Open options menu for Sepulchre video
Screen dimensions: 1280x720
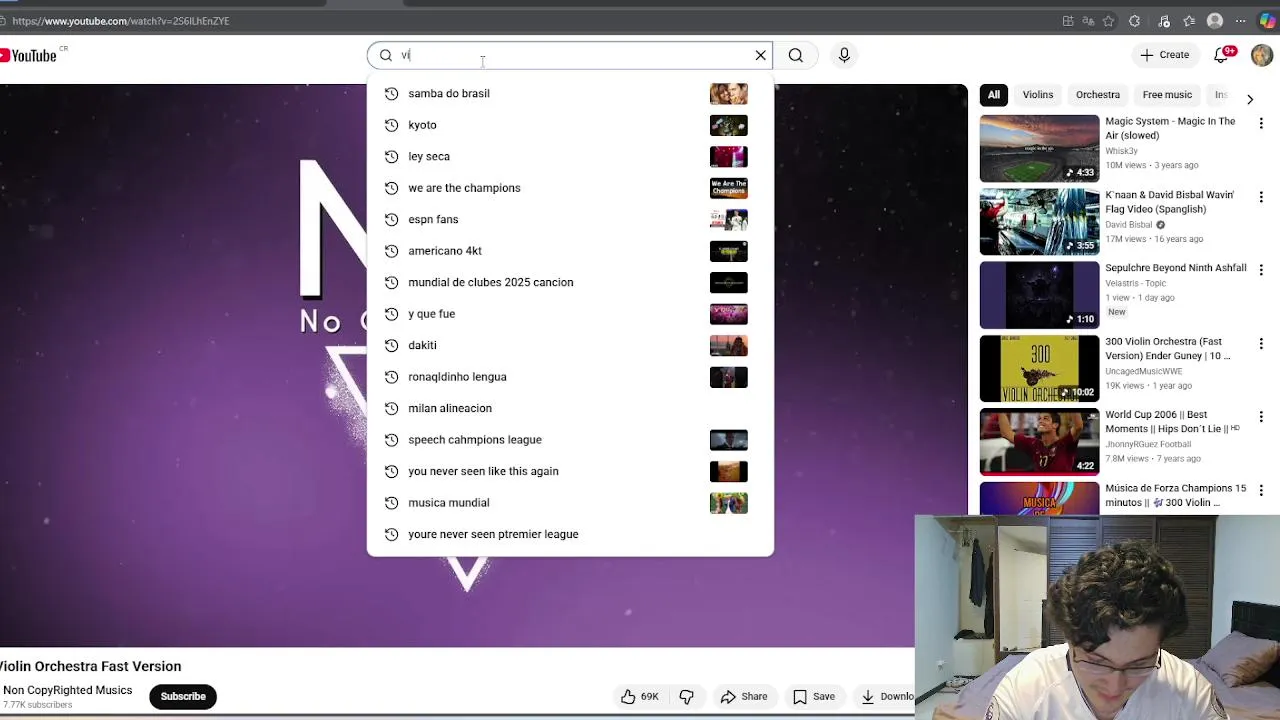click(x=1261, y=270)
